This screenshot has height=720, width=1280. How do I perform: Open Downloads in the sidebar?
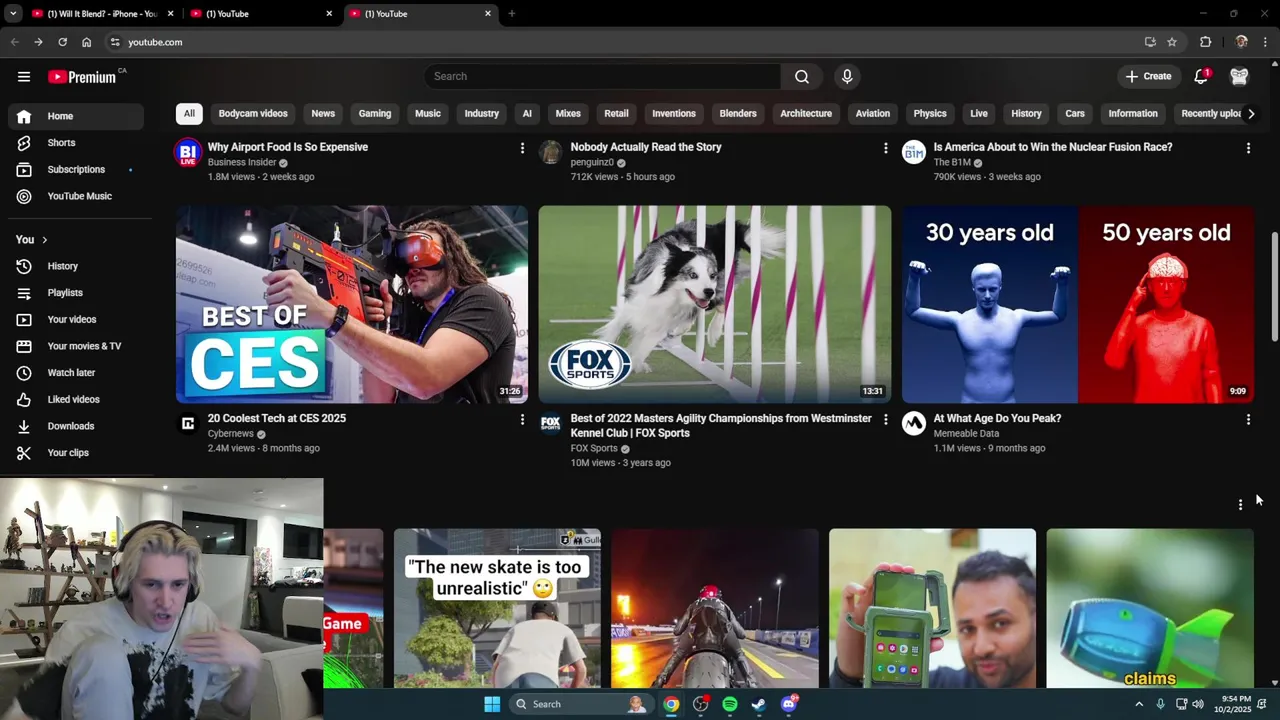click(x=76, y=426)
